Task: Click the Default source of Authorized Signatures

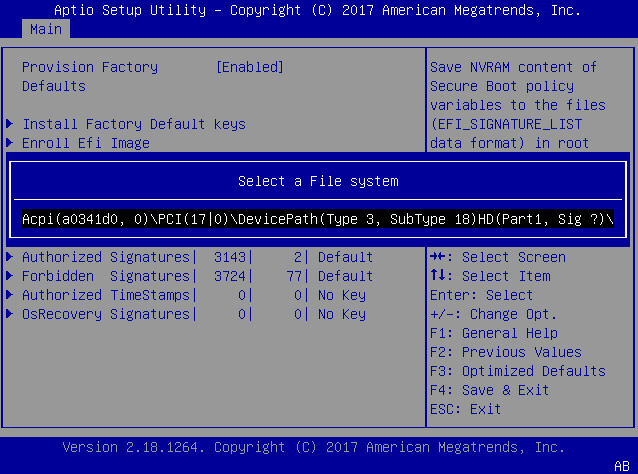Action: pos(345,257)
